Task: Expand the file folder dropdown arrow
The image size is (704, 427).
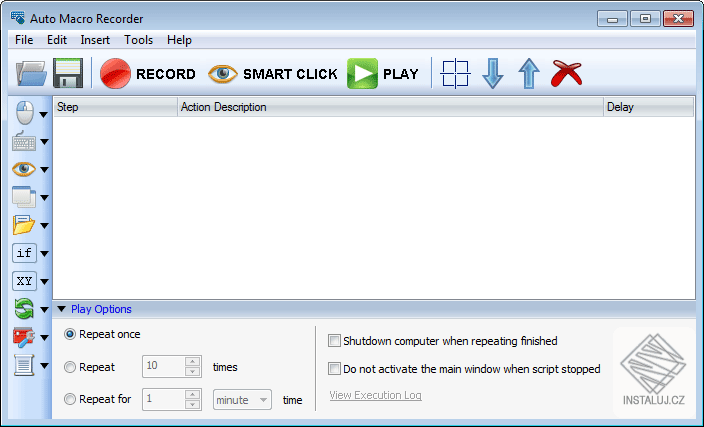Action: pyautogui.click(x=44, y=225)
